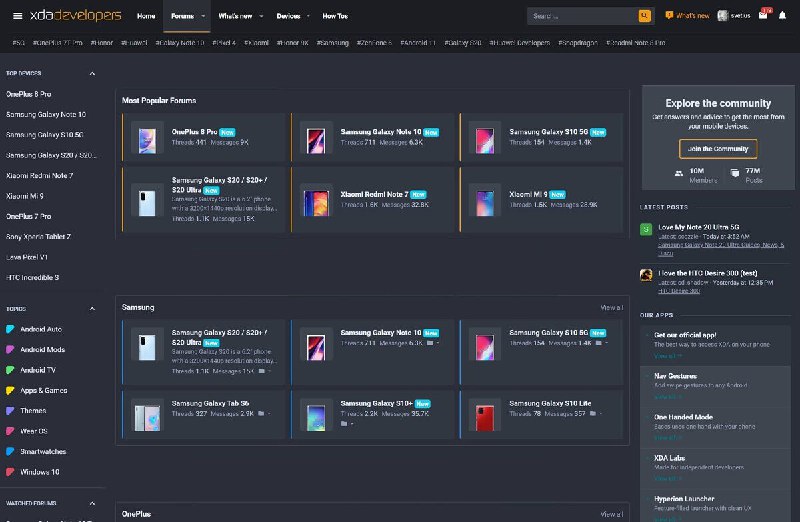Open Hyperion Launcher app entry
The width and height of the screenshot is (800, 522).
(684, 499)
